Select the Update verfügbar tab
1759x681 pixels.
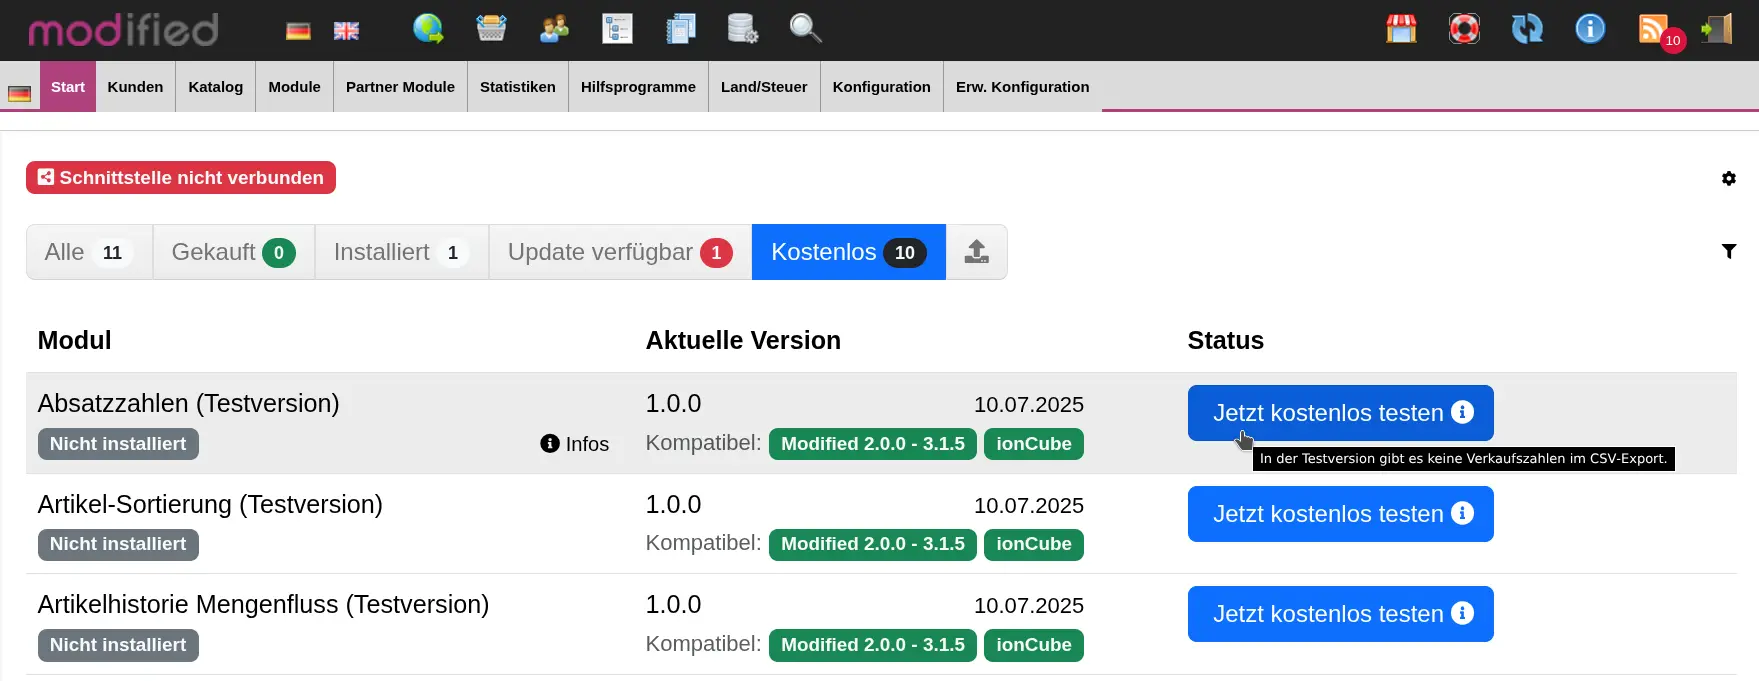click(x=619, y=252)
